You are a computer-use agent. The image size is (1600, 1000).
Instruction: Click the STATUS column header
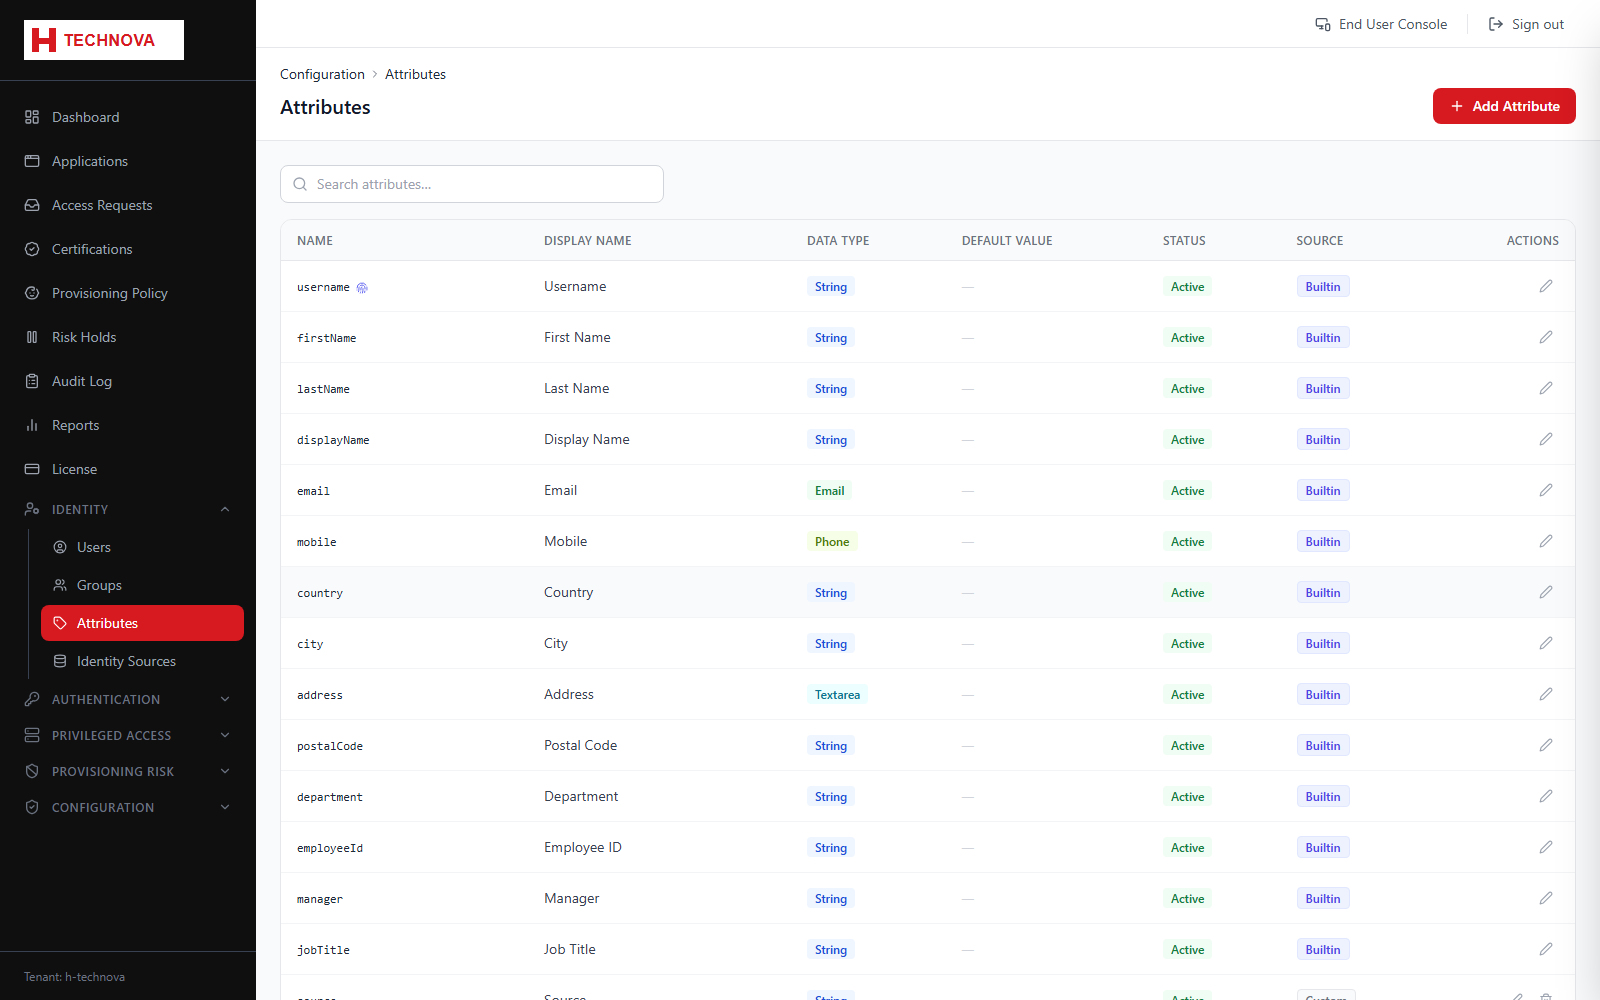tap(1184, 241)
